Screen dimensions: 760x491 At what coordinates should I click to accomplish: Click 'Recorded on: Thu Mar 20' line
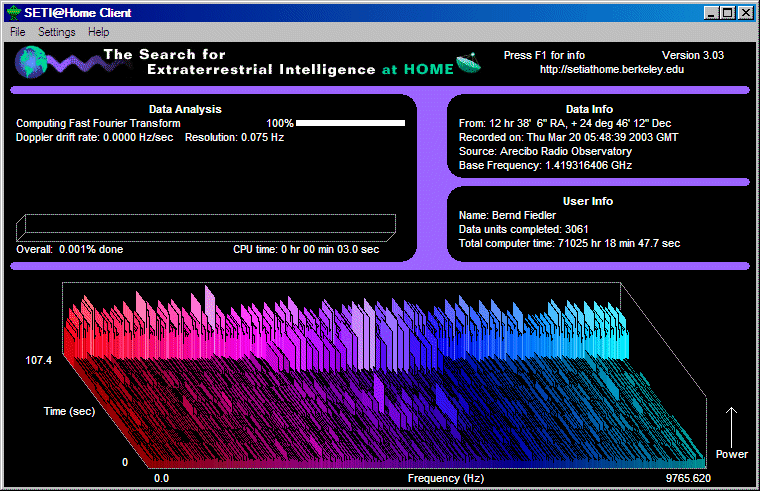[x=568, y=137]
